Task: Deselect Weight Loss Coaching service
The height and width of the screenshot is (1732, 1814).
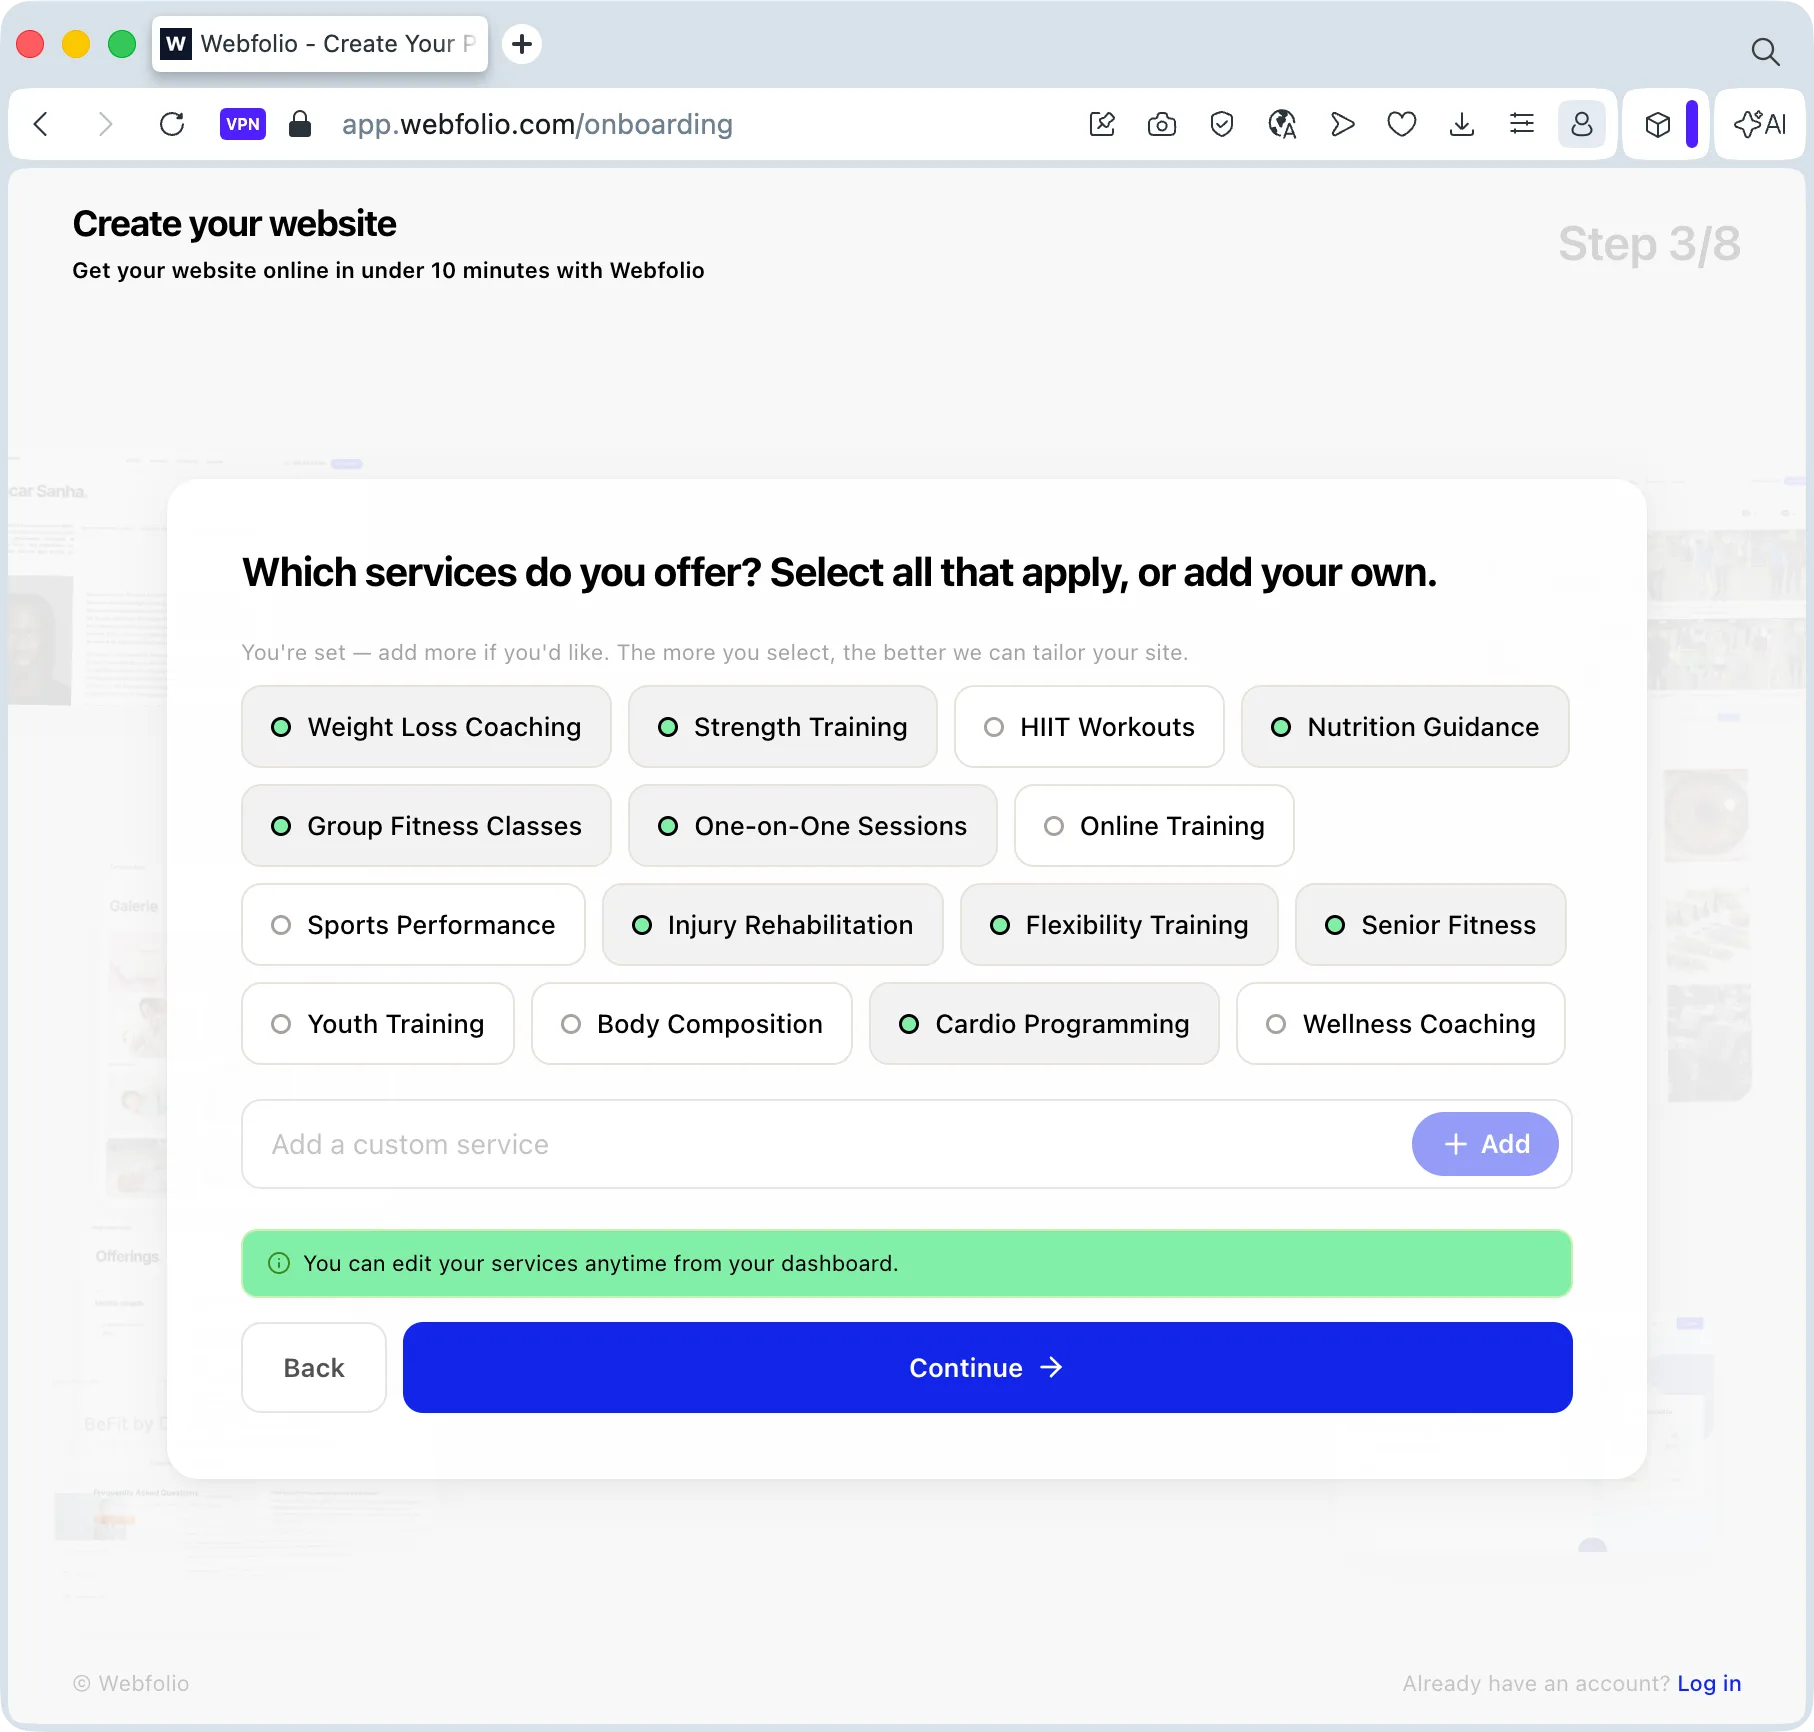Action: 426,727
